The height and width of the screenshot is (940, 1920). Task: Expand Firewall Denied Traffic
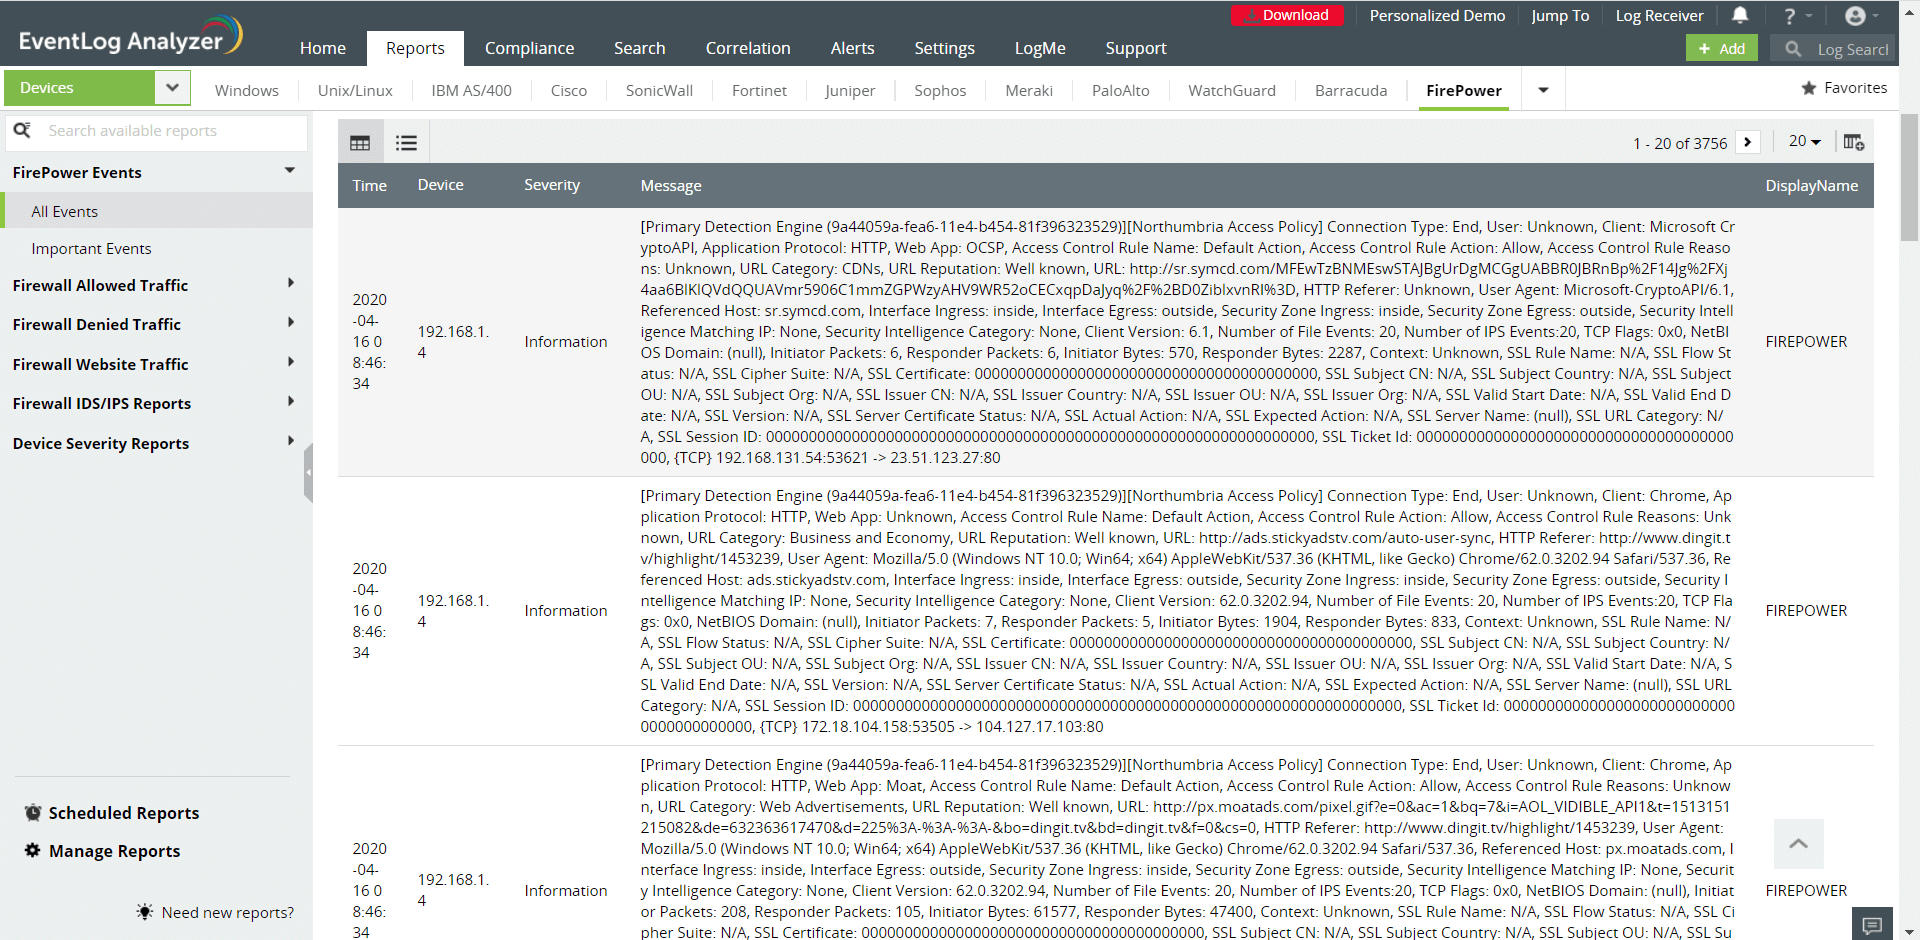pos(291,323)
